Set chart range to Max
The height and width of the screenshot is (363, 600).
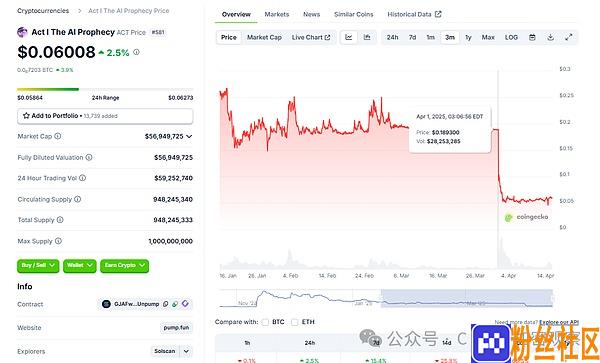click(x=488, y=37)
